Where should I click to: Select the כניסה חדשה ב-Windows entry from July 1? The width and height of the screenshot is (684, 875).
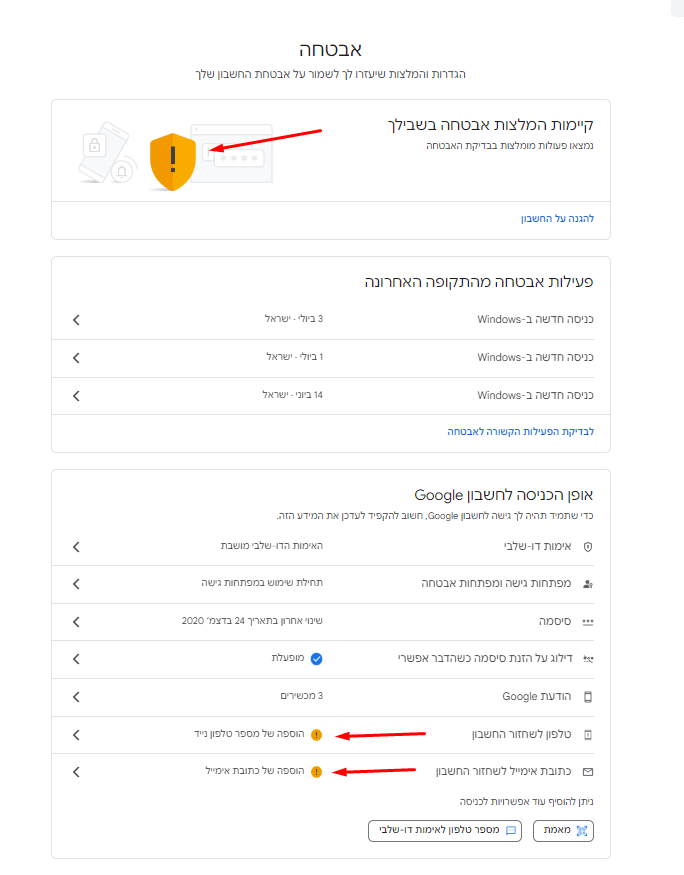[x=535, y=357]
